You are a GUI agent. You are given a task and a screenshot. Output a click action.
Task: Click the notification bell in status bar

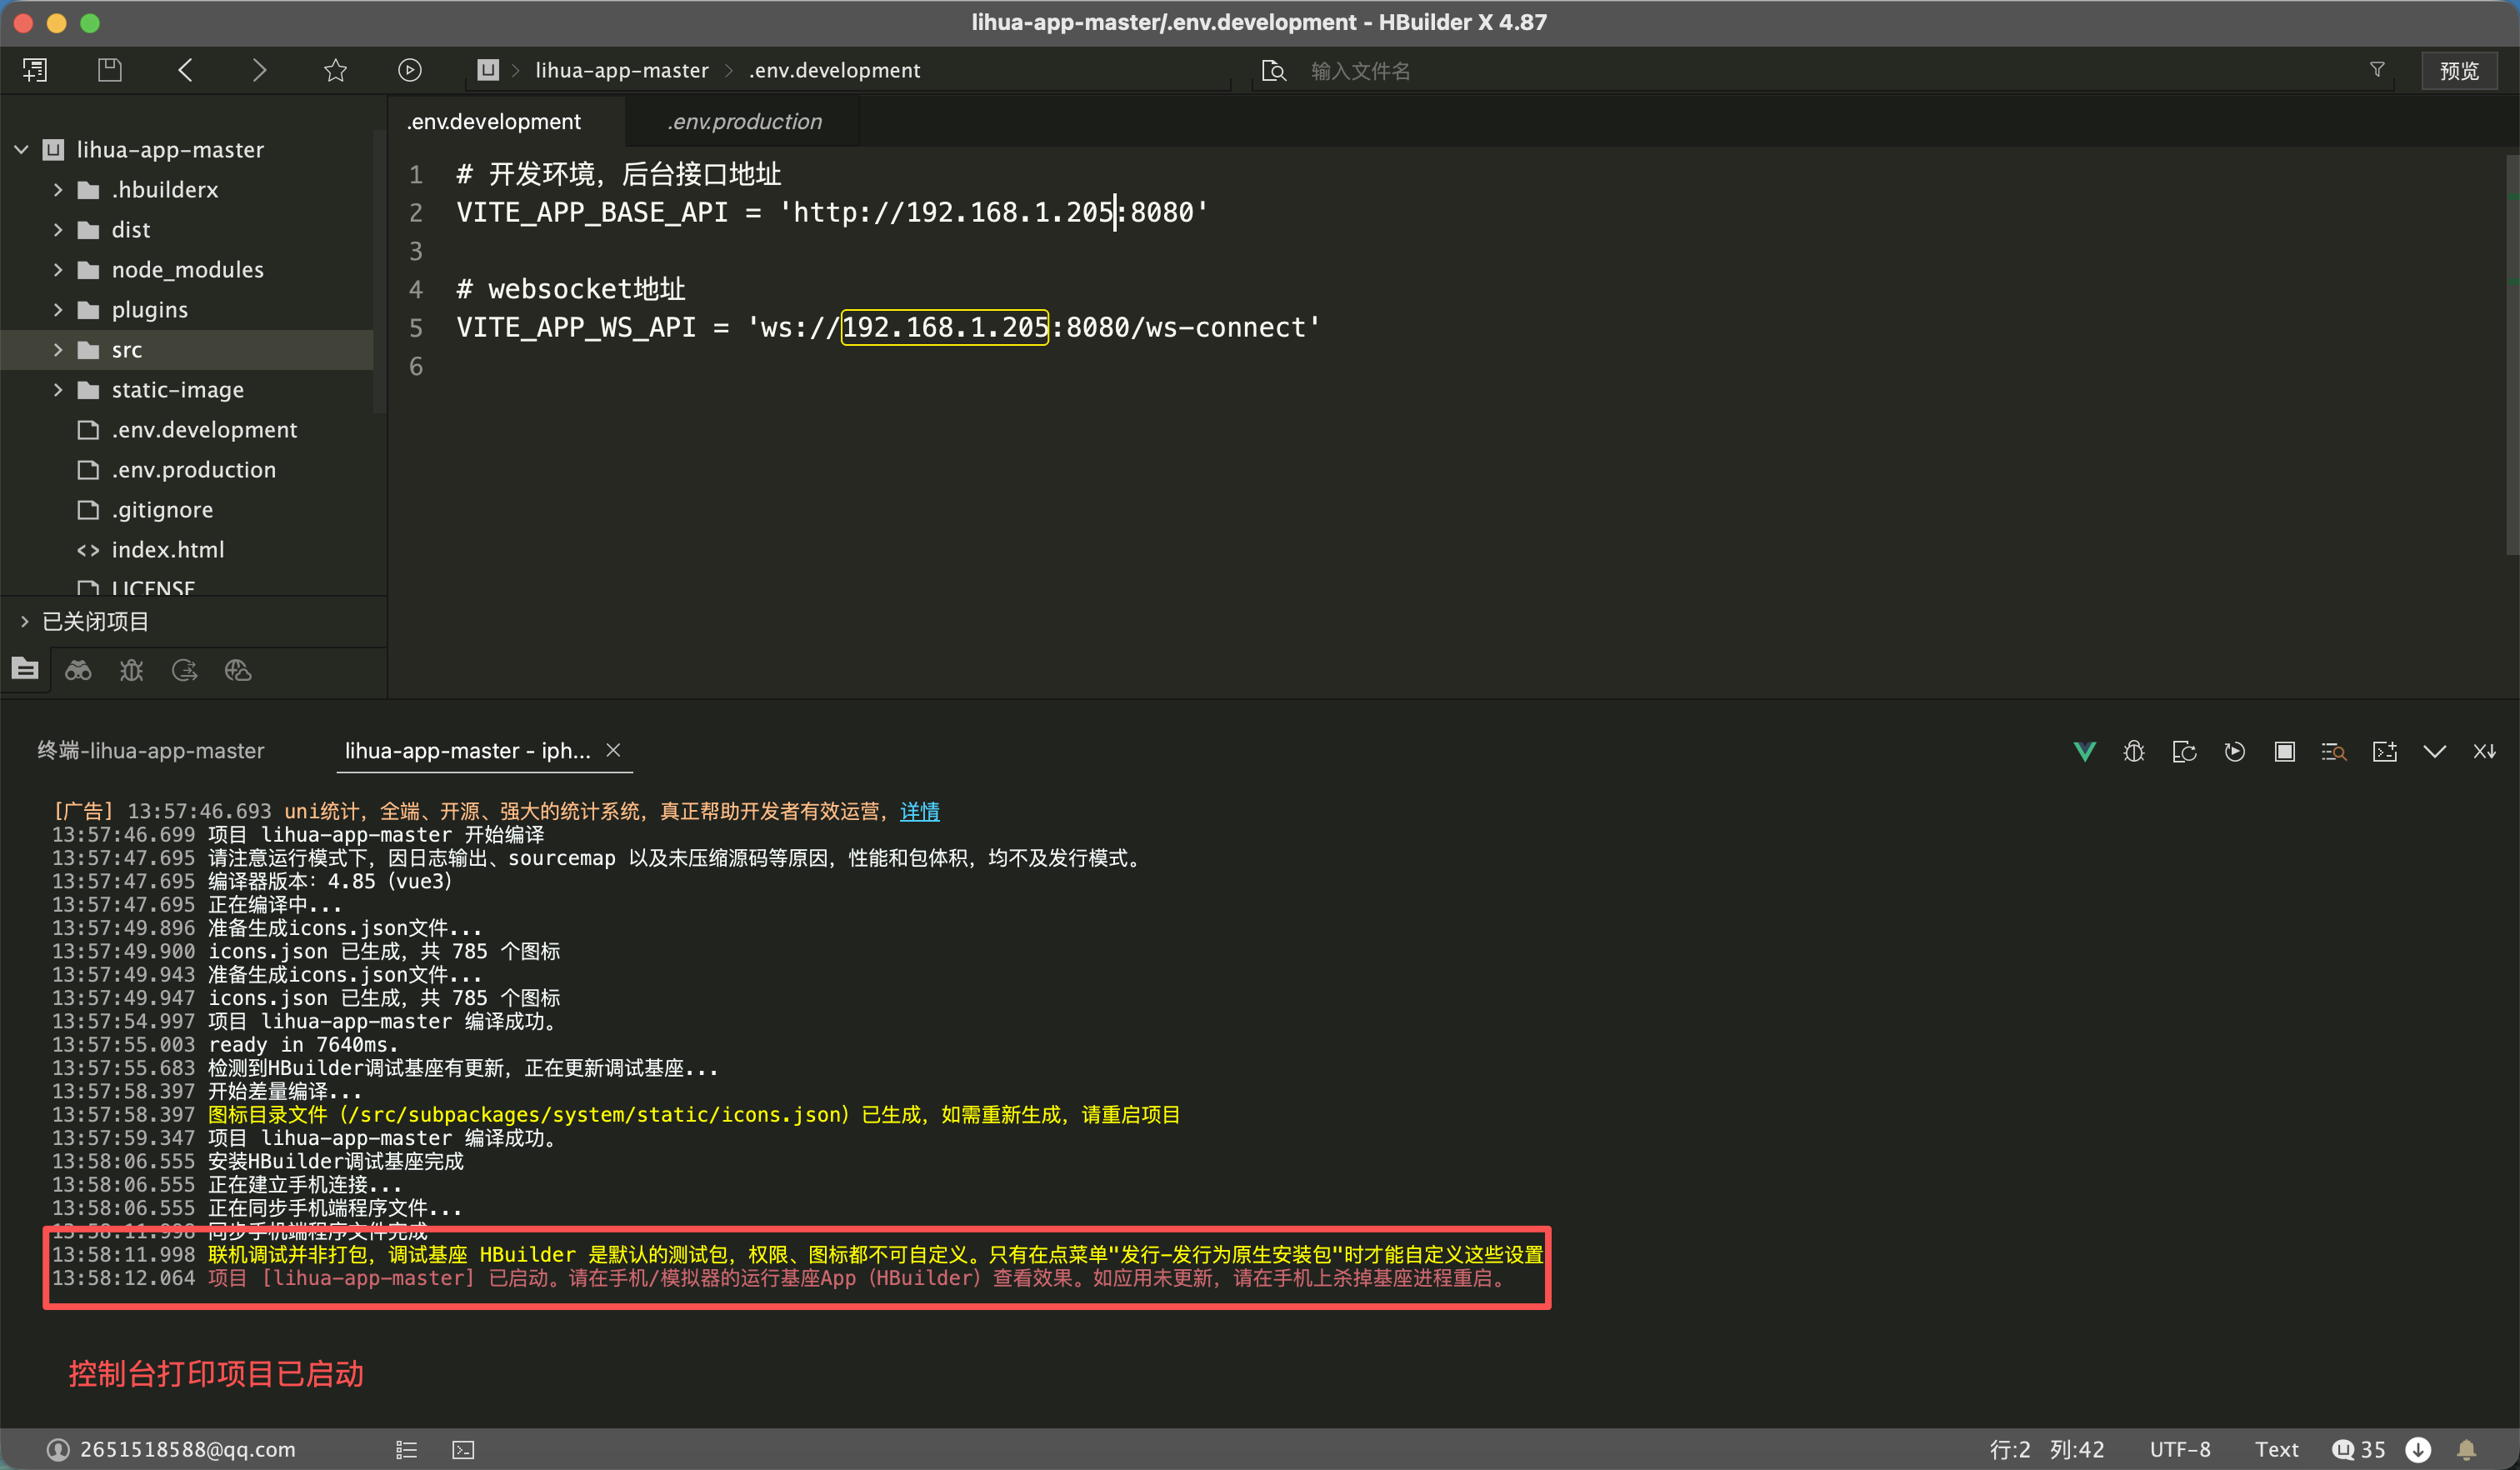tap(2467, 1449)
